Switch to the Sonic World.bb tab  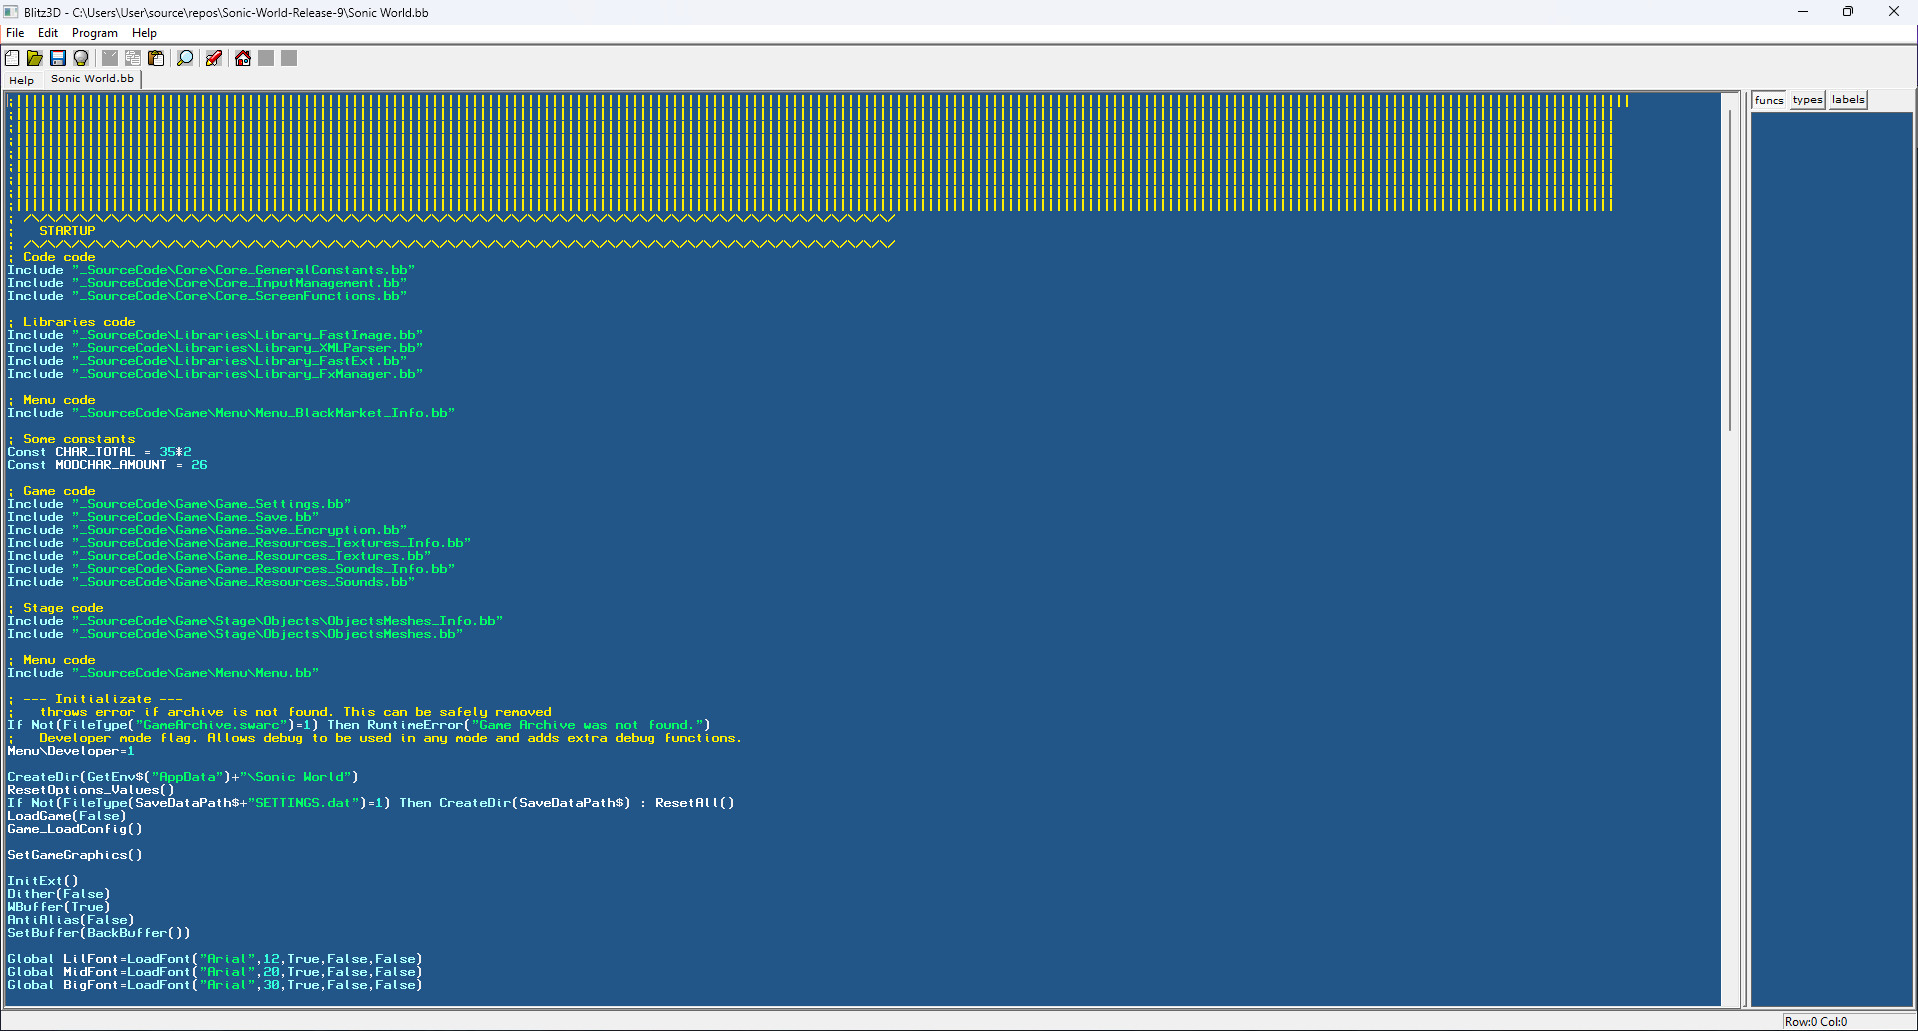pyautogui.click(x=92, y=78)
